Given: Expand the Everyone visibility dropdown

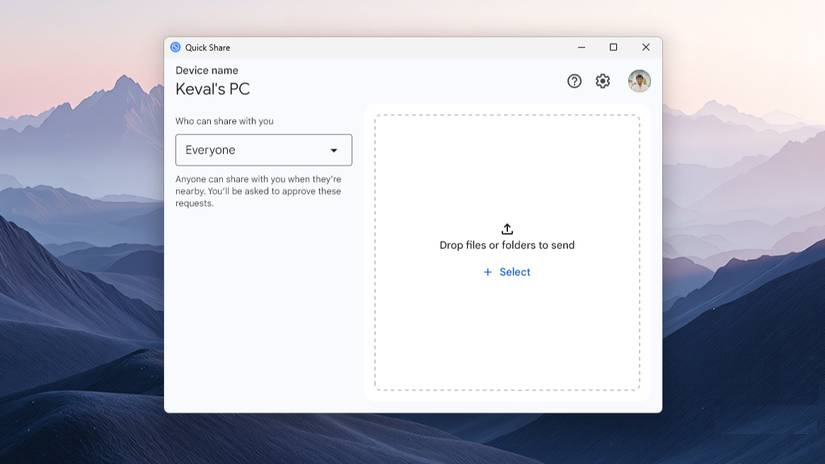Looking at the screenshot, I should coord(264,150).
